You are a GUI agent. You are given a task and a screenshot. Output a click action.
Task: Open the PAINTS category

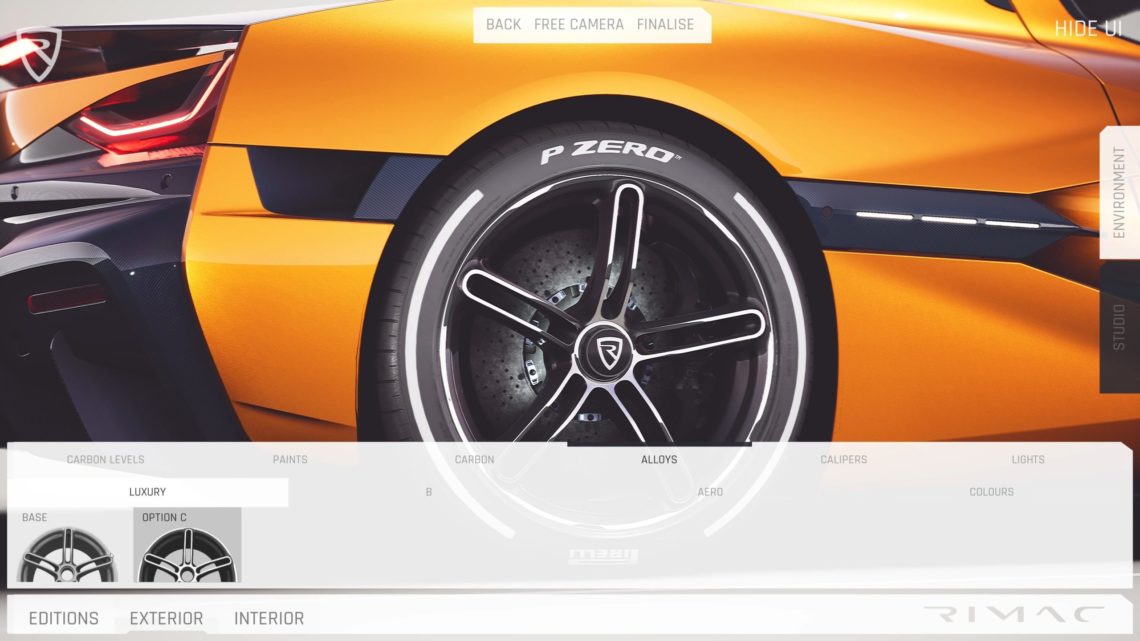point(290,459)
